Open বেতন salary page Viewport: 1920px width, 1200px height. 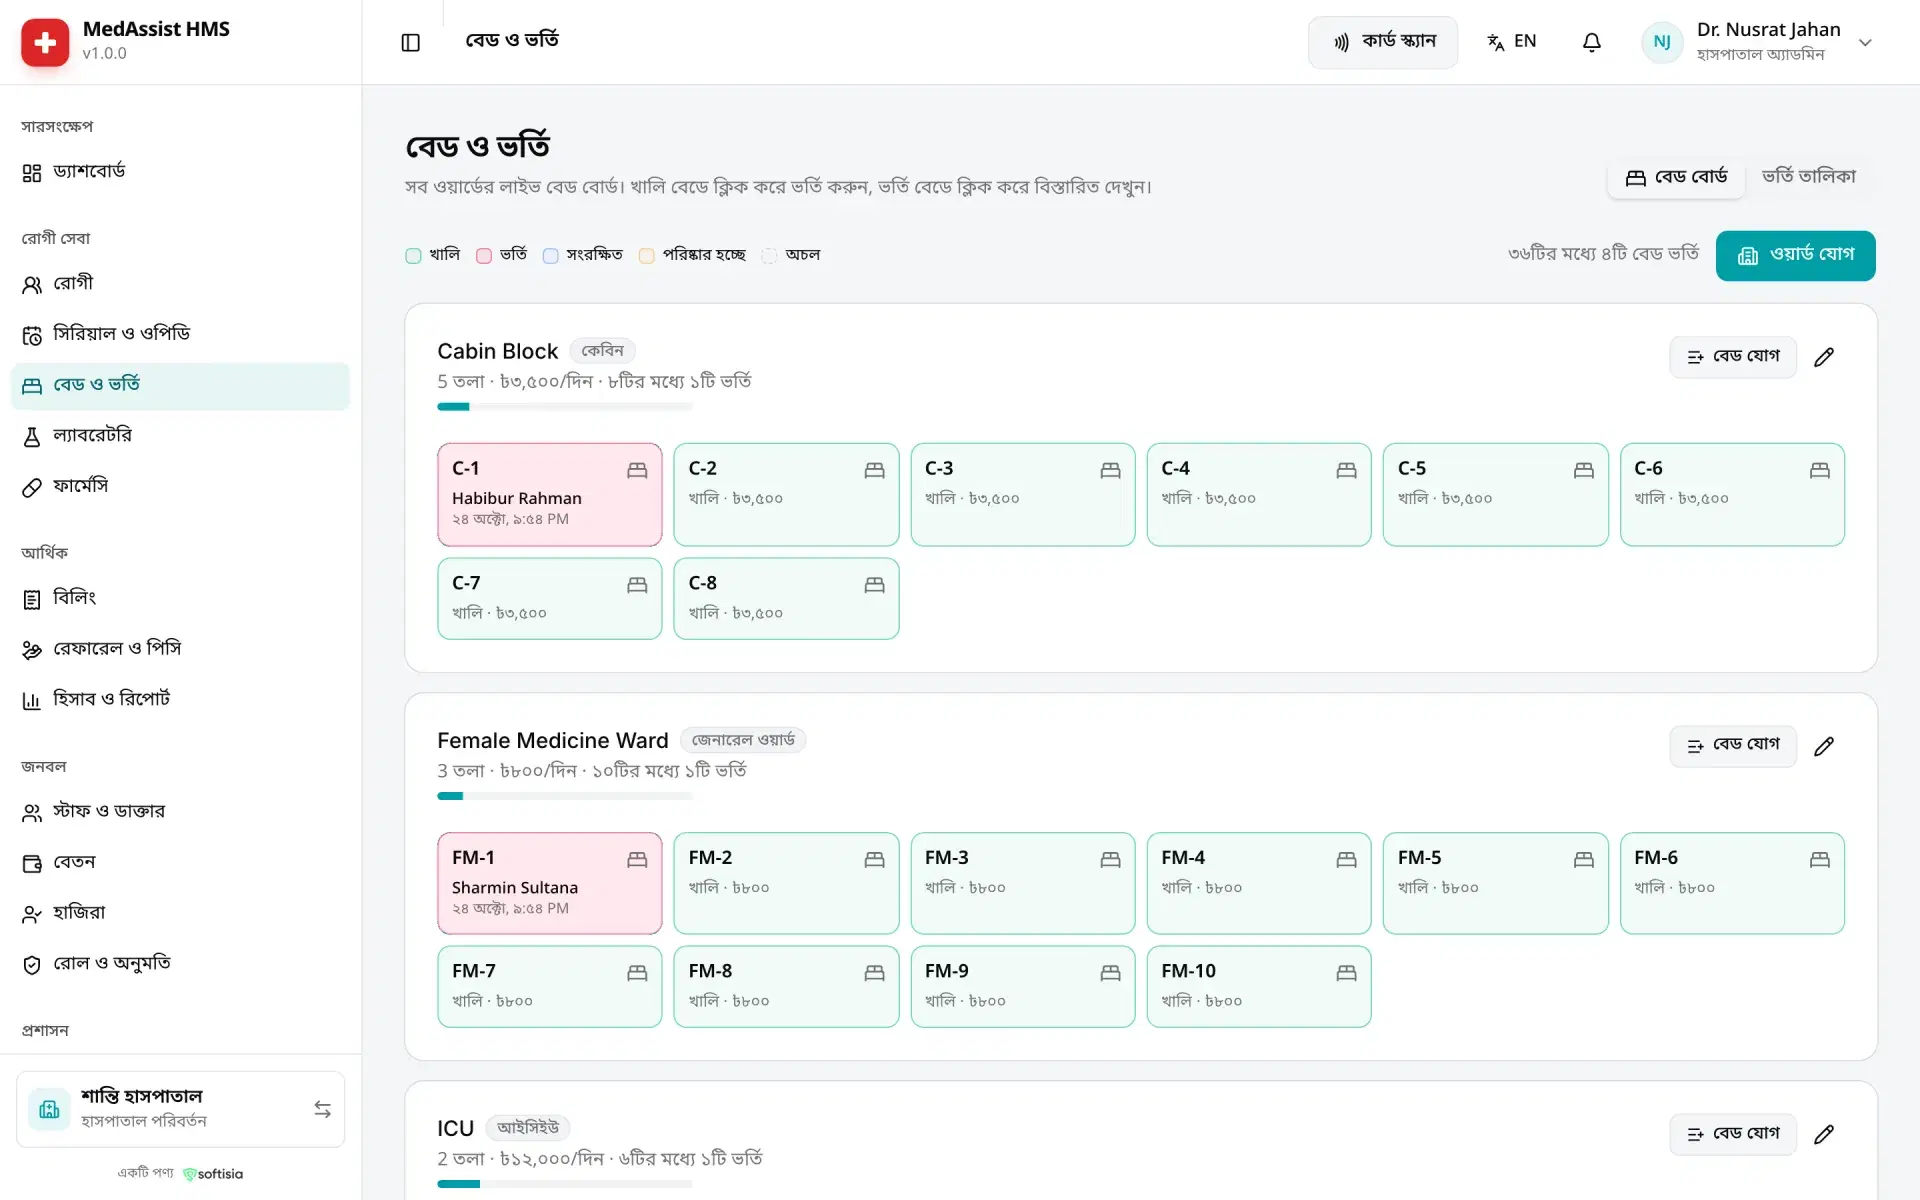point(180,862)
